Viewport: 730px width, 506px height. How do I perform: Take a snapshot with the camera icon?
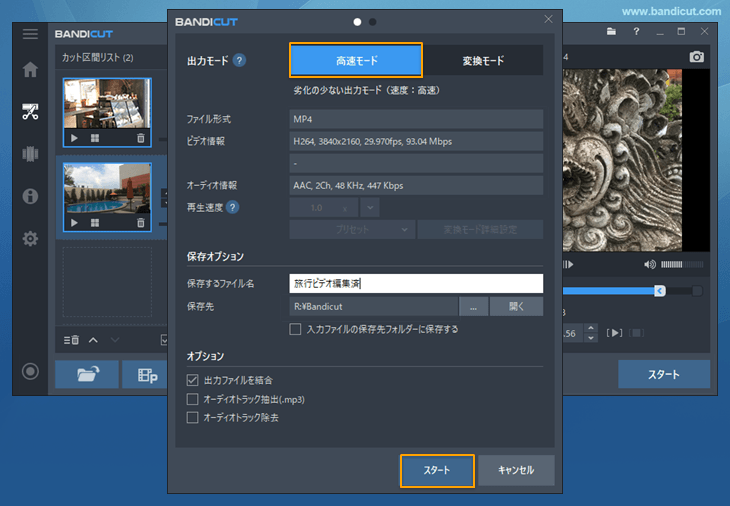click(x=696, y=57)
